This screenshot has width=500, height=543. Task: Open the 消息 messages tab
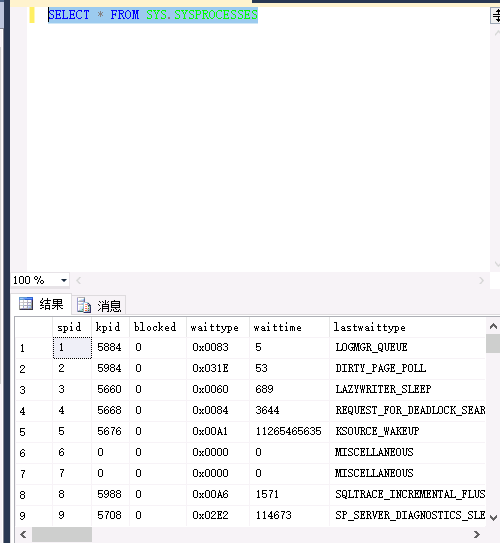click(x=99, y=305)
